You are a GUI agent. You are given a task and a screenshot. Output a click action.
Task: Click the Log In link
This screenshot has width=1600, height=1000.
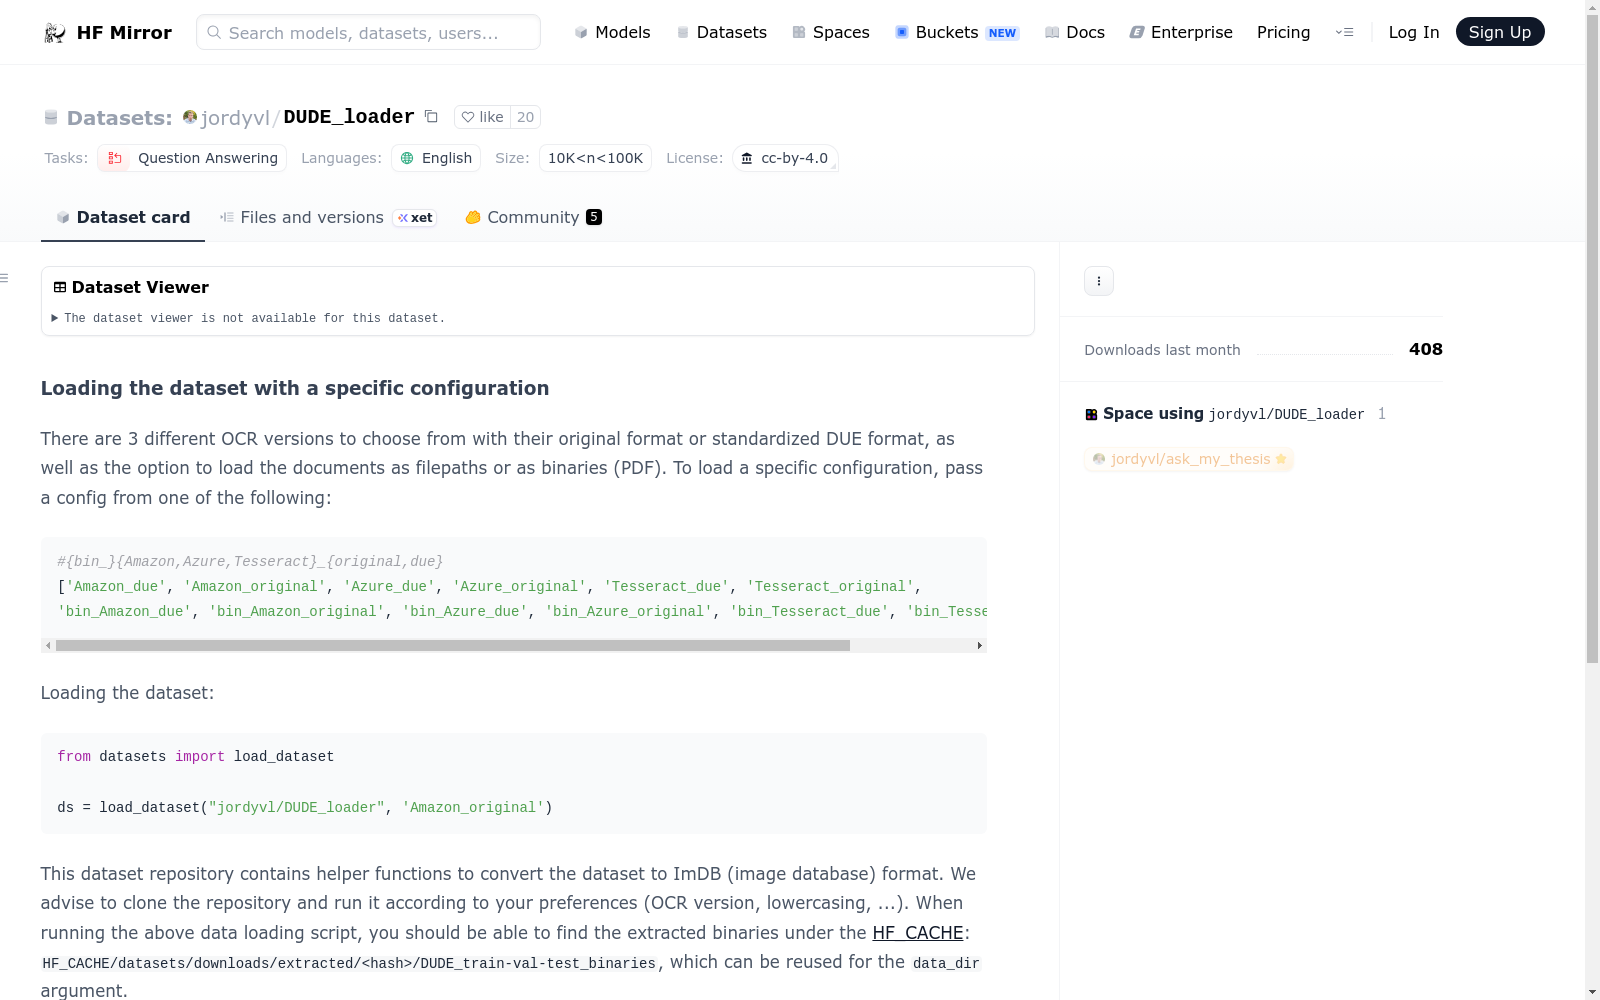coord(1414,32)
